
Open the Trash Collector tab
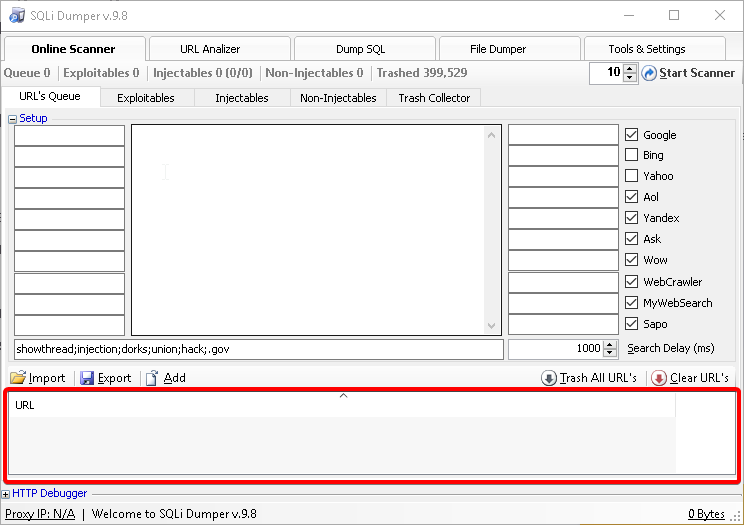(434, 98)
